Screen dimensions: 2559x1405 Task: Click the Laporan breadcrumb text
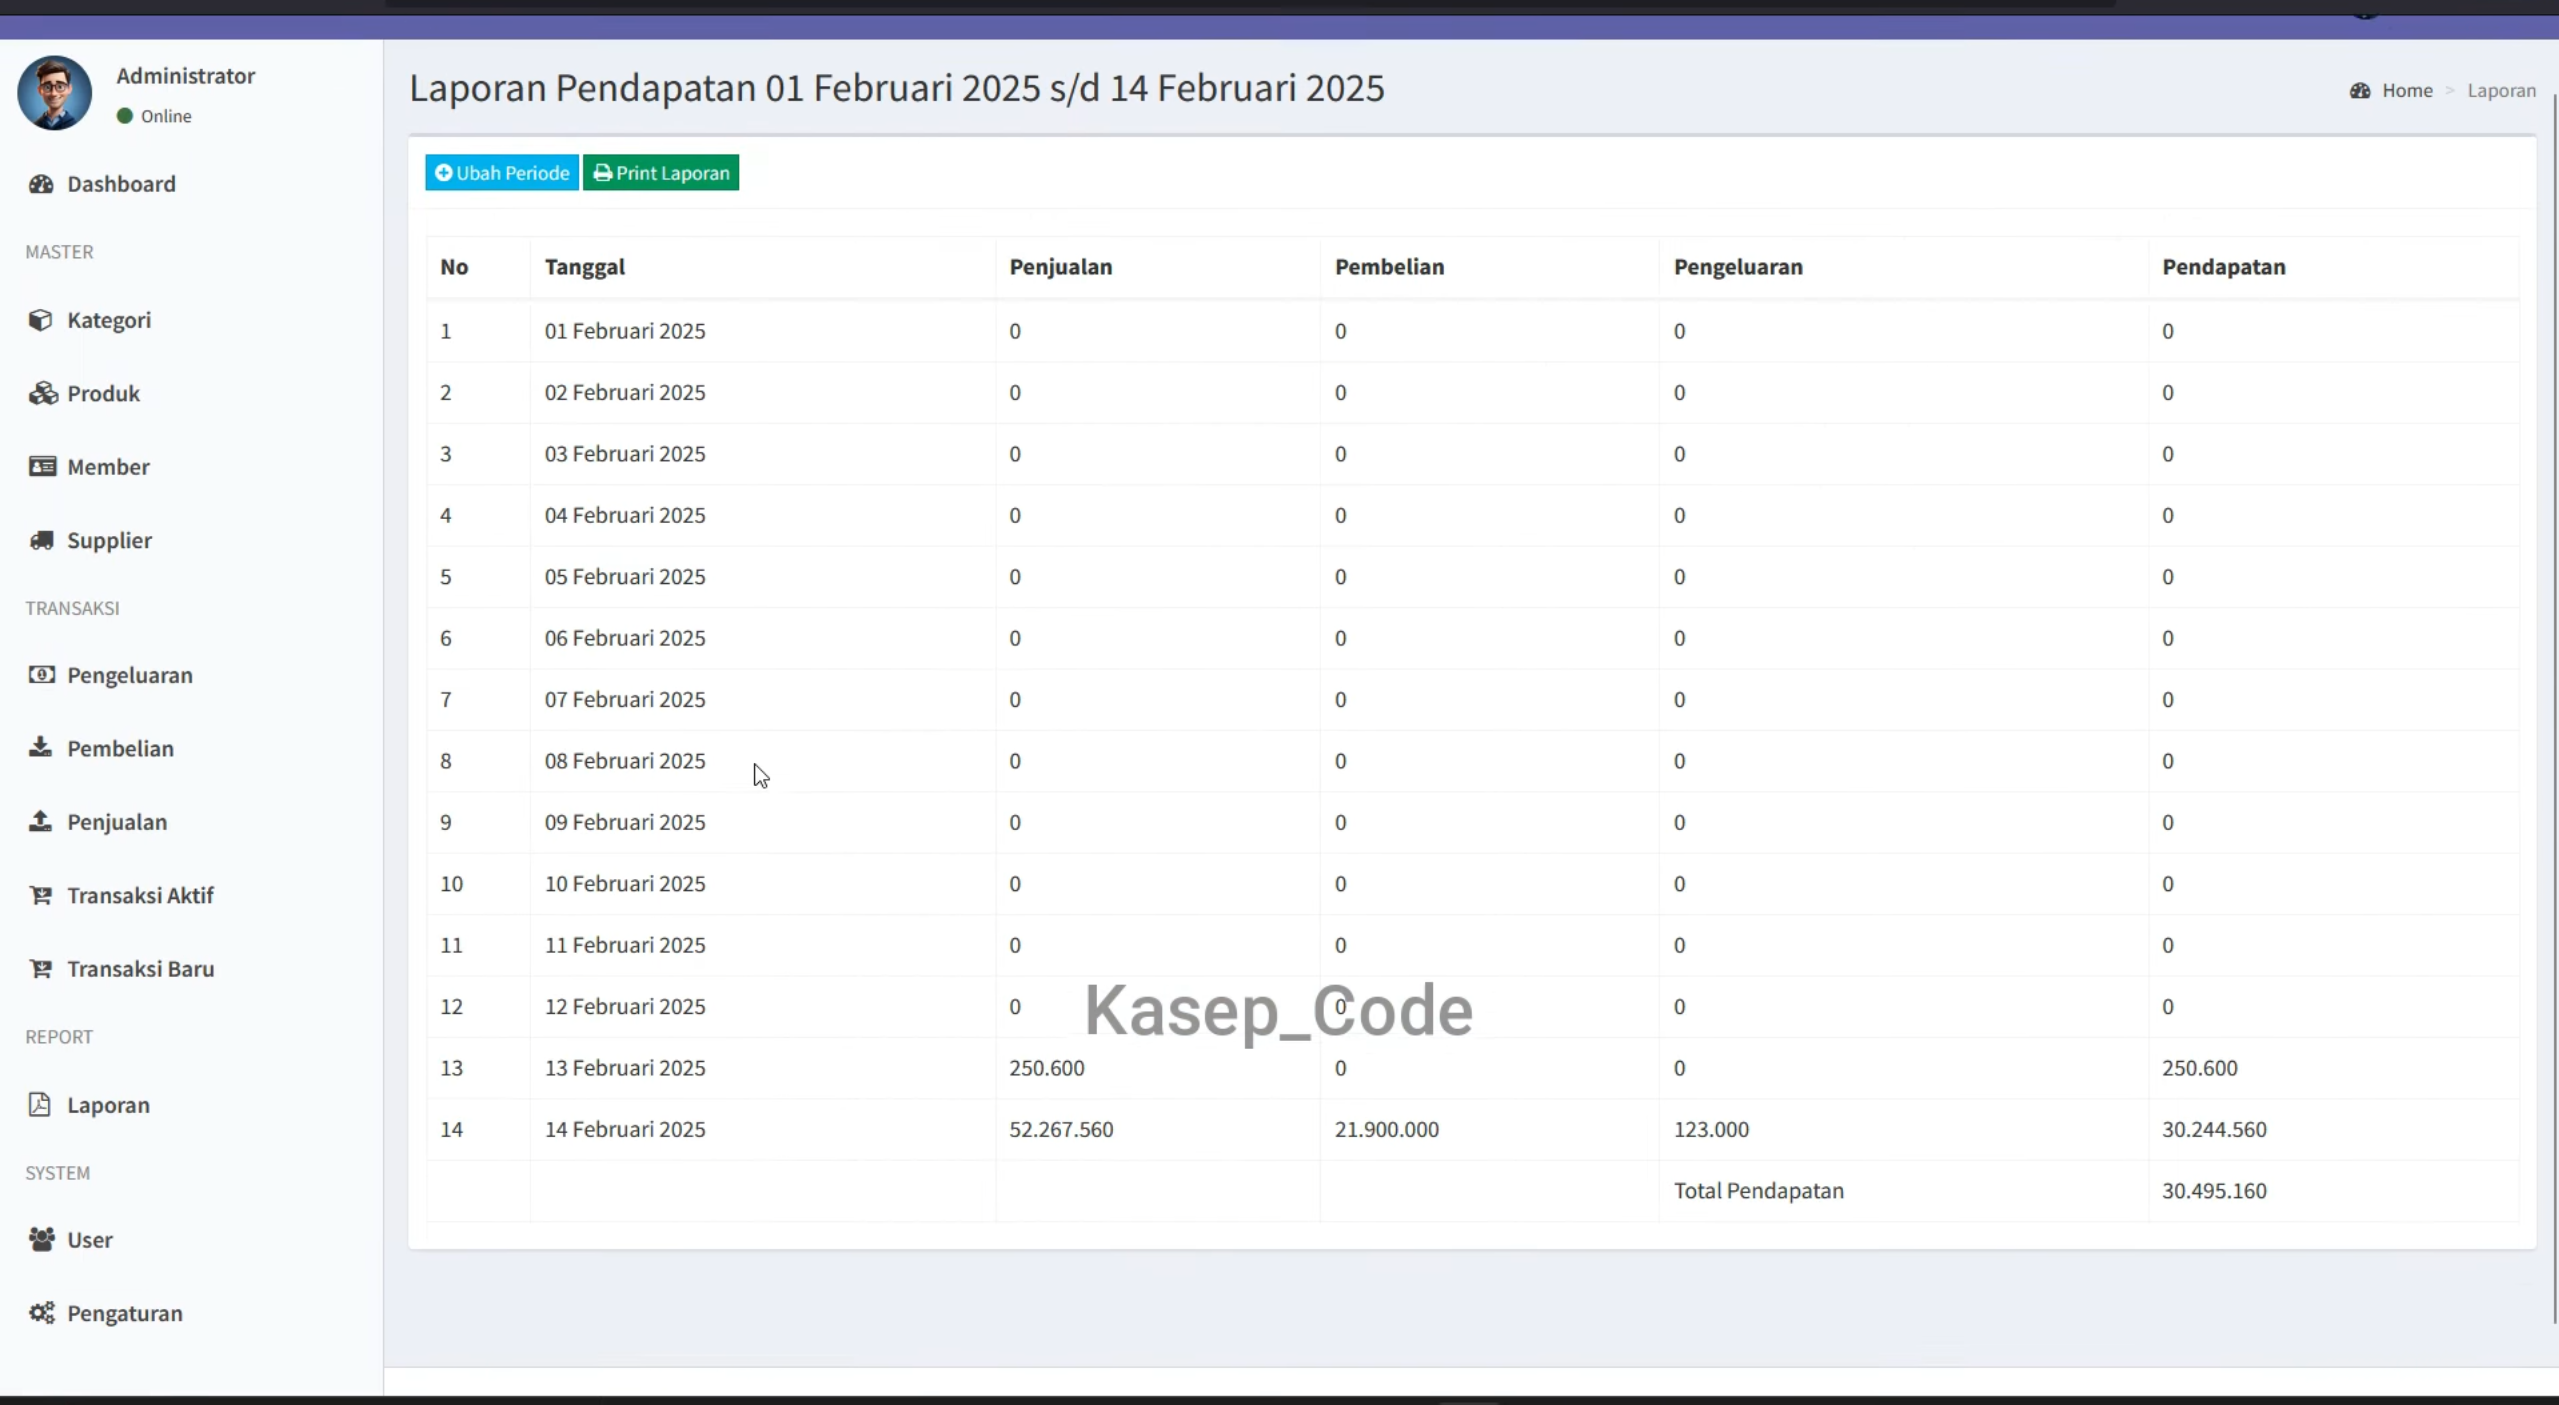[2501, 91]
